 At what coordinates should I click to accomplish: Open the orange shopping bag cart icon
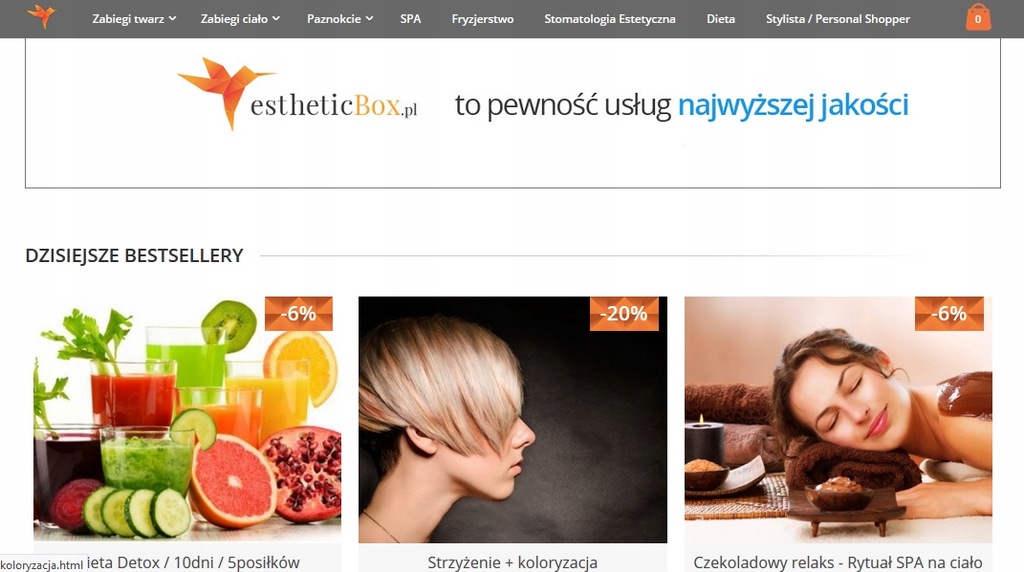click(x=978, y=18)
